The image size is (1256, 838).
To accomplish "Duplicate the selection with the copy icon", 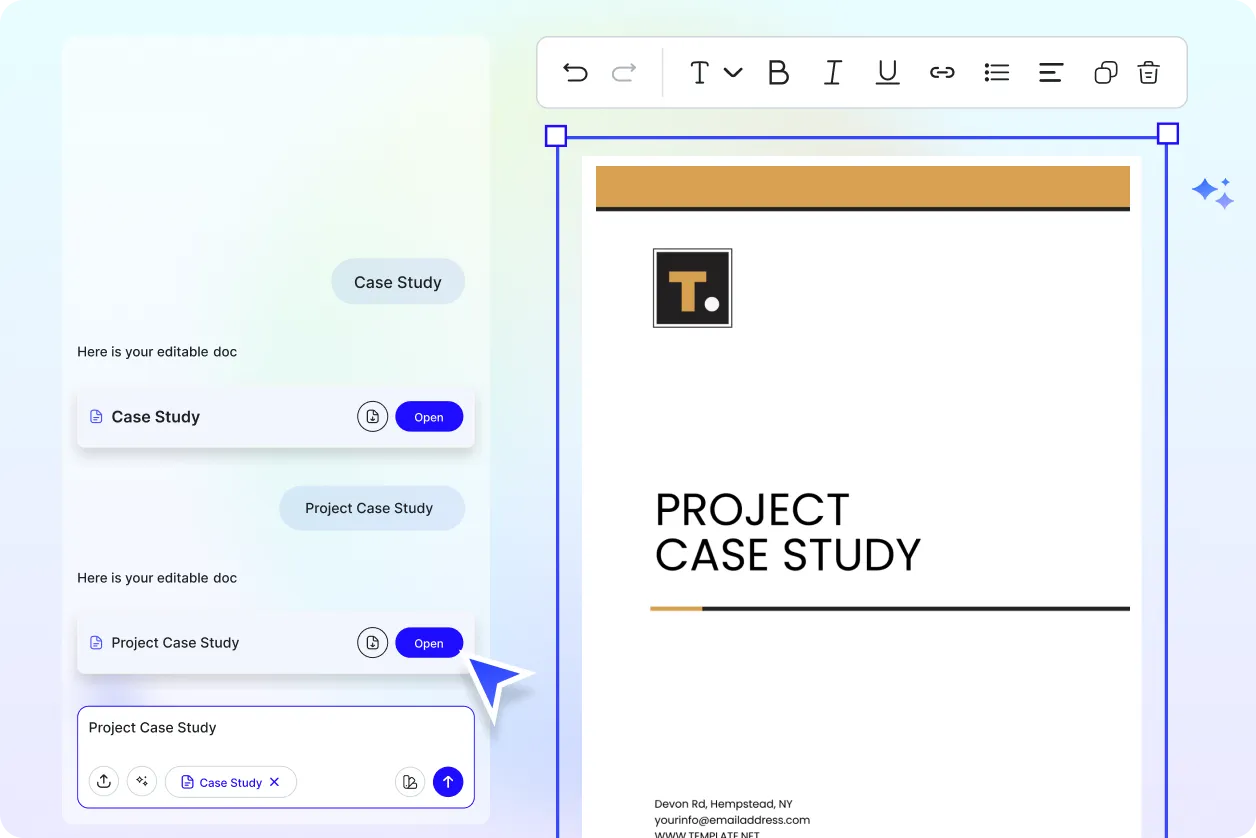I will click(1105, 72).
